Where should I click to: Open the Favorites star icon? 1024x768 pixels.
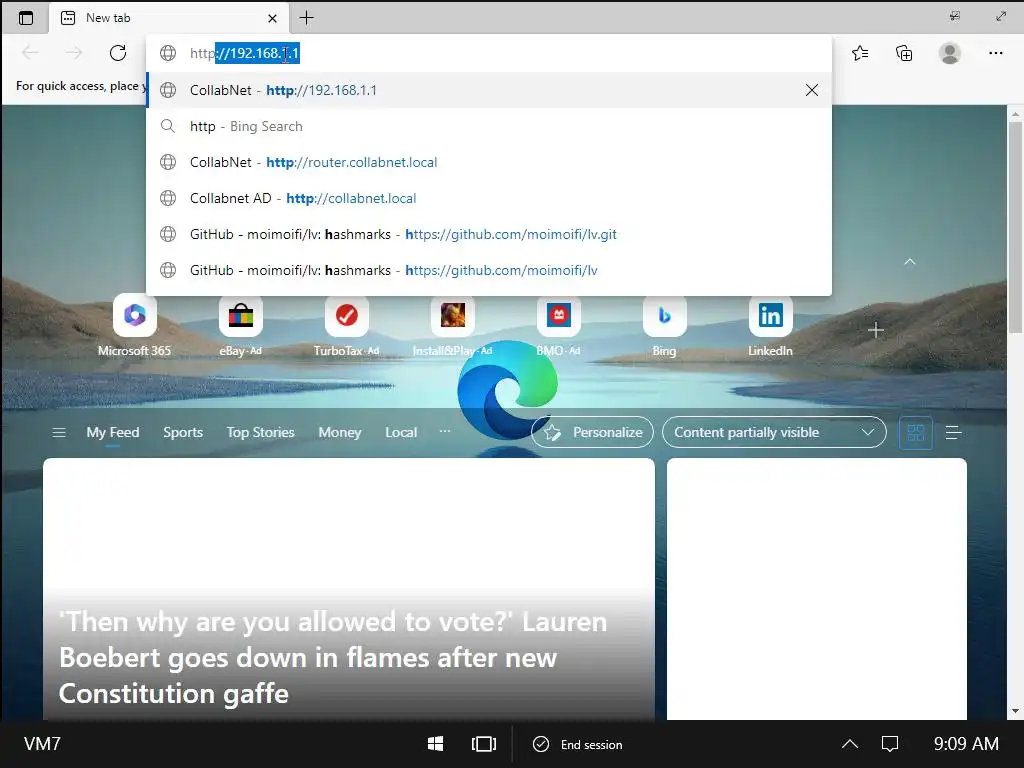tap(860, 53)
